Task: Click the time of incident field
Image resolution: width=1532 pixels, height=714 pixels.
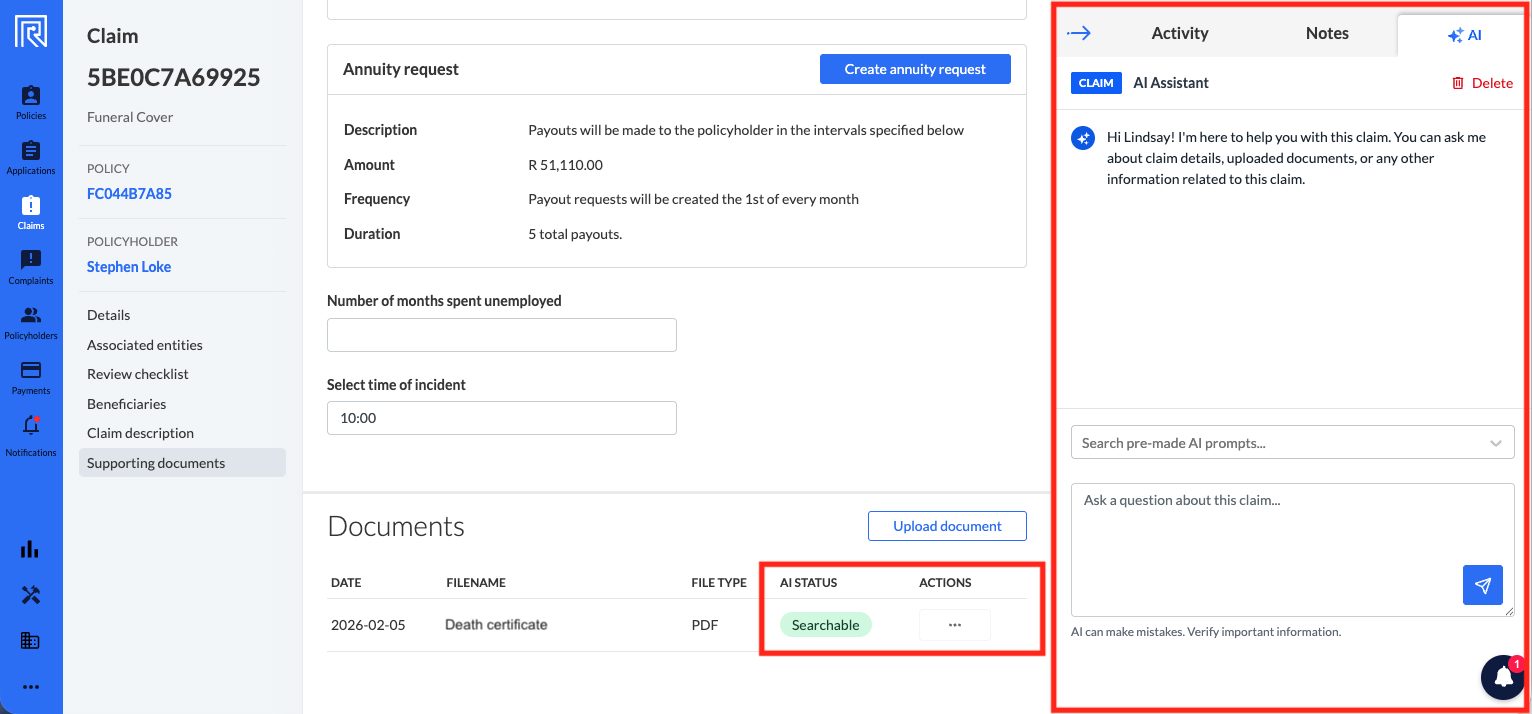Action: pyautogui.click(x=502, y=418)
